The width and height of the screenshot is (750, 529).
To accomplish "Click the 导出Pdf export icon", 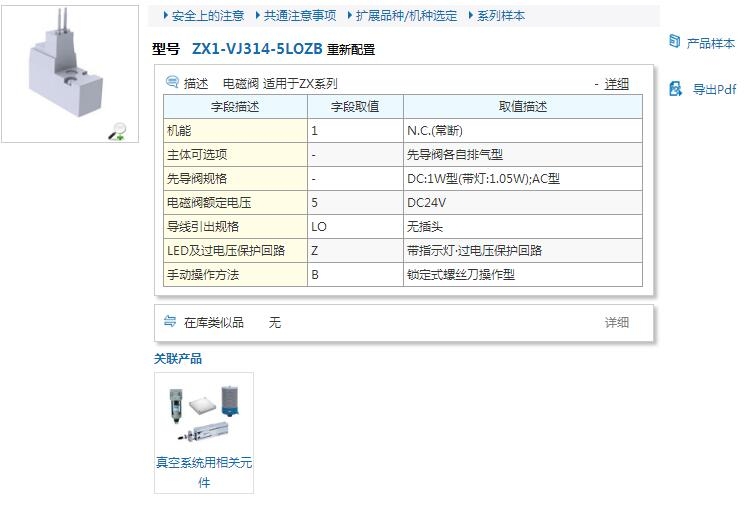I will point(675,88).
